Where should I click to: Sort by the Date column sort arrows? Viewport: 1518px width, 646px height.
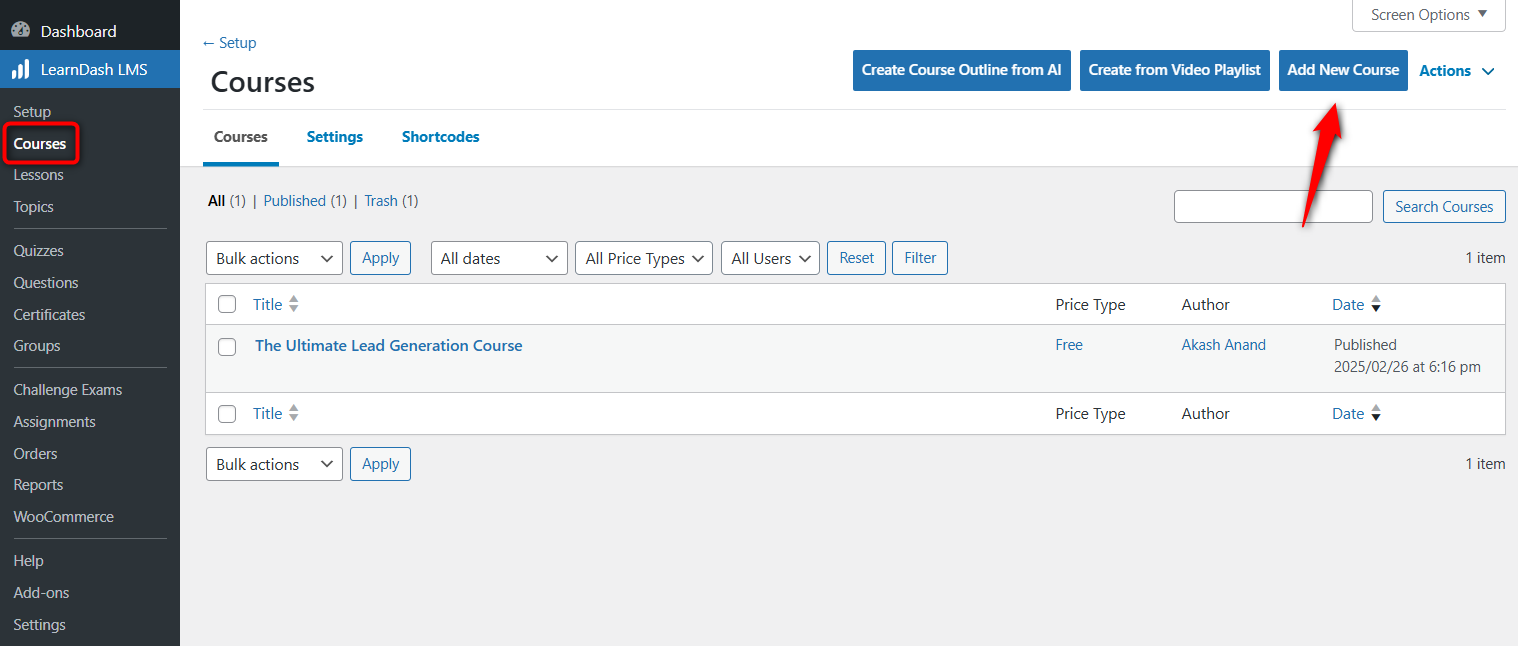[1376, 303]
